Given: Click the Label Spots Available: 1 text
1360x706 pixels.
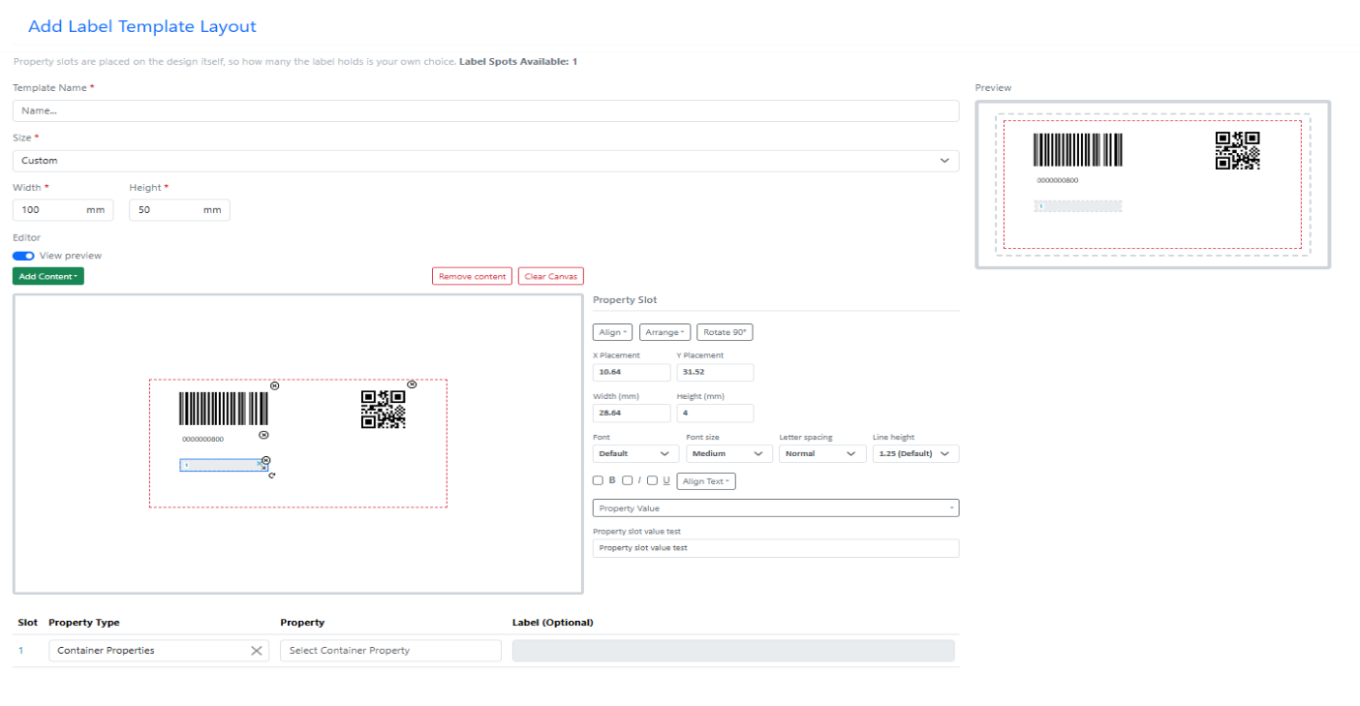Looking at the screenshot, I should (518, 62).
